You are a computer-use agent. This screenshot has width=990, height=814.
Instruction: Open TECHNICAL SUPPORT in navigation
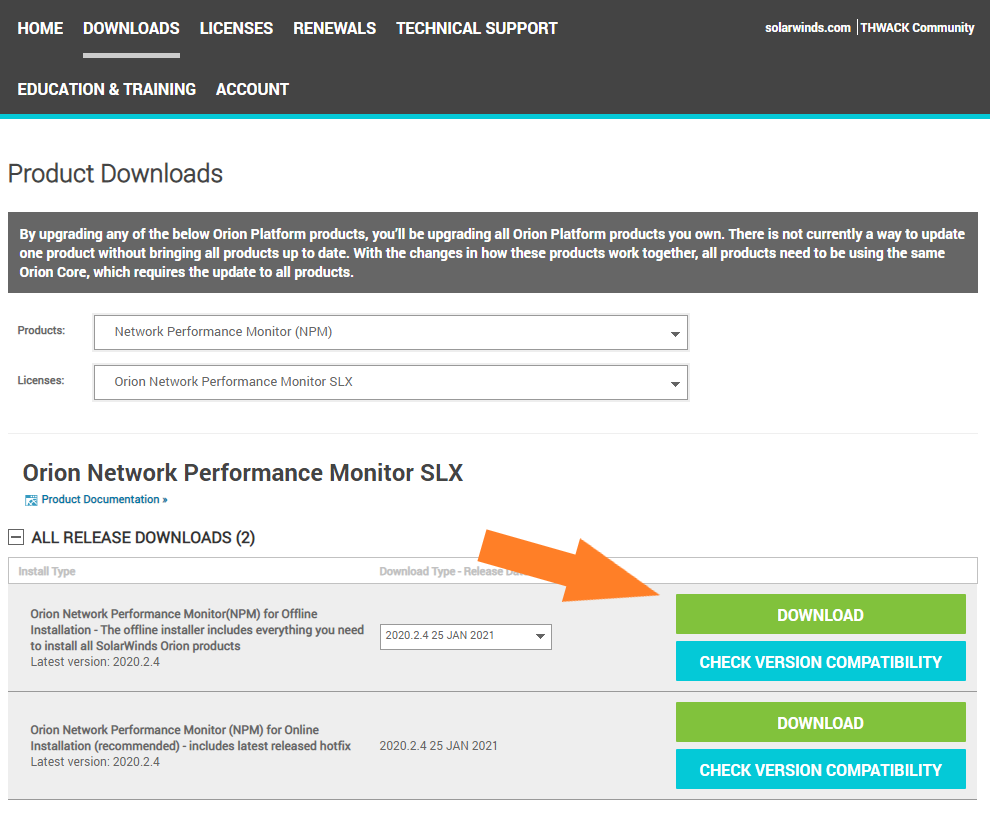[x=477, y=28]
